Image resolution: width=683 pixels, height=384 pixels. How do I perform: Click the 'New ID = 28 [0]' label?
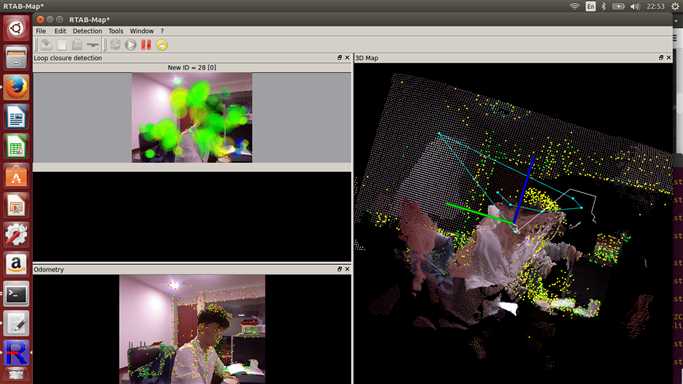(x=192, y=67)
